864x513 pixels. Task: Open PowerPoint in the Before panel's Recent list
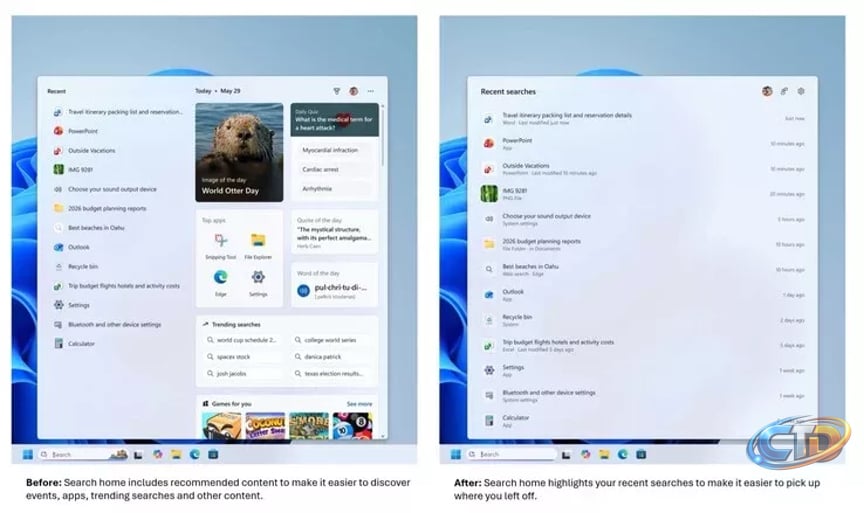click(x=76, y=131)
